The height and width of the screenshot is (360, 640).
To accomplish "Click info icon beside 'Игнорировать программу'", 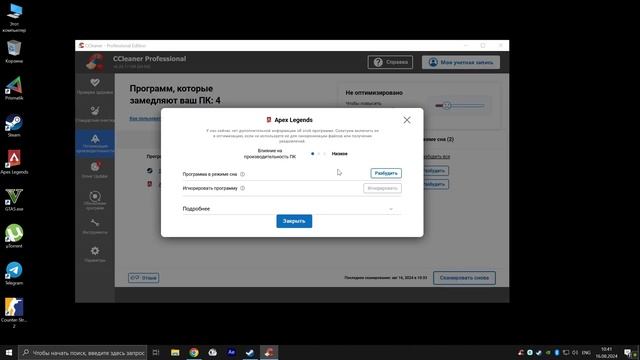I will tap(242, 188).
